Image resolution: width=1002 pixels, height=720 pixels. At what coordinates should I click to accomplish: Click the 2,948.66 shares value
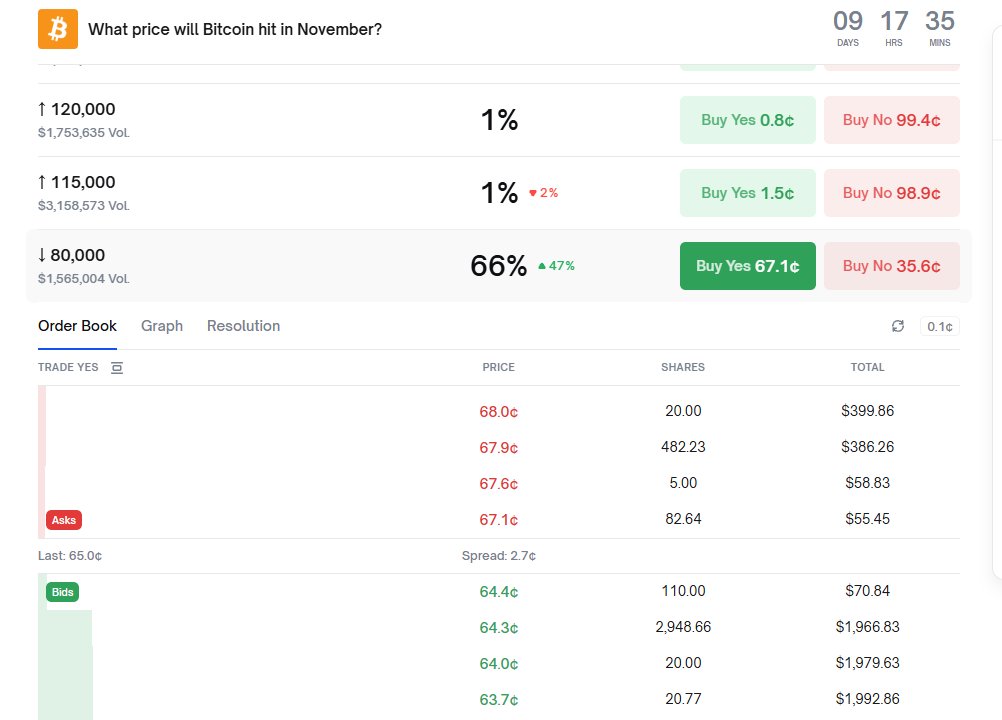pos(683,627)
